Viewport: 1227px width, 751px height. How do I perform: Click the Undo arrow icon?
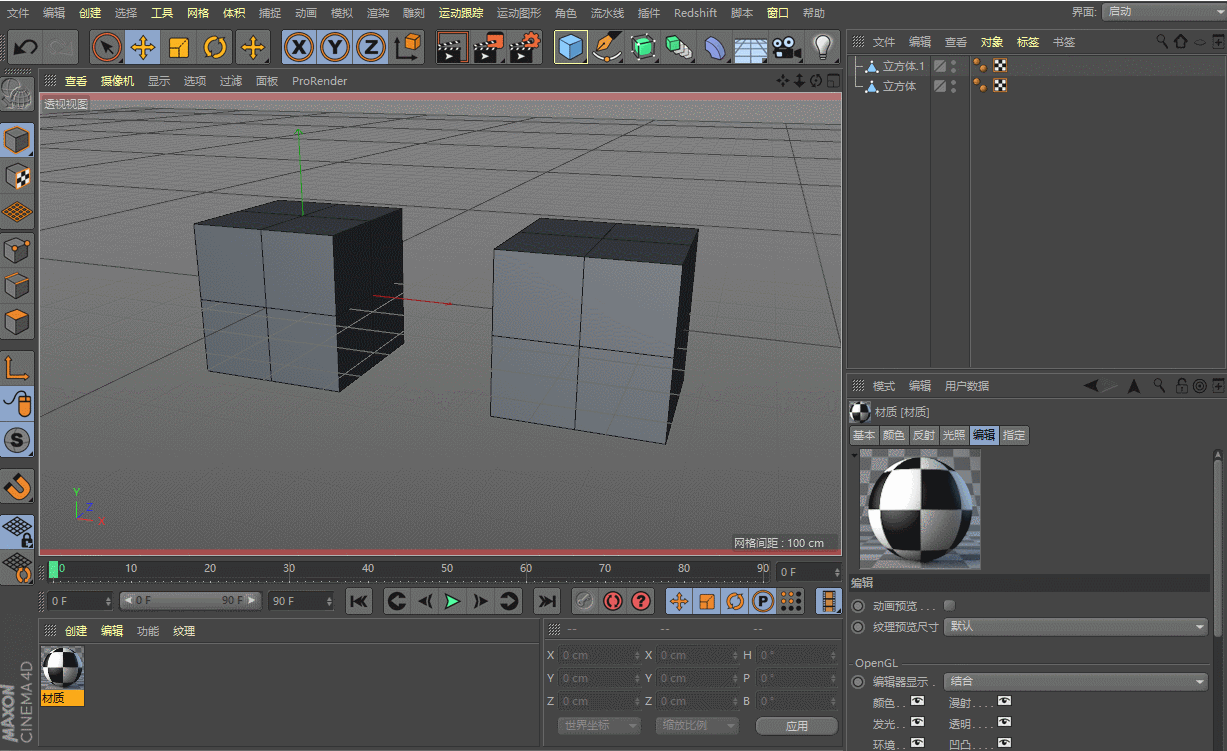(25, 47)
